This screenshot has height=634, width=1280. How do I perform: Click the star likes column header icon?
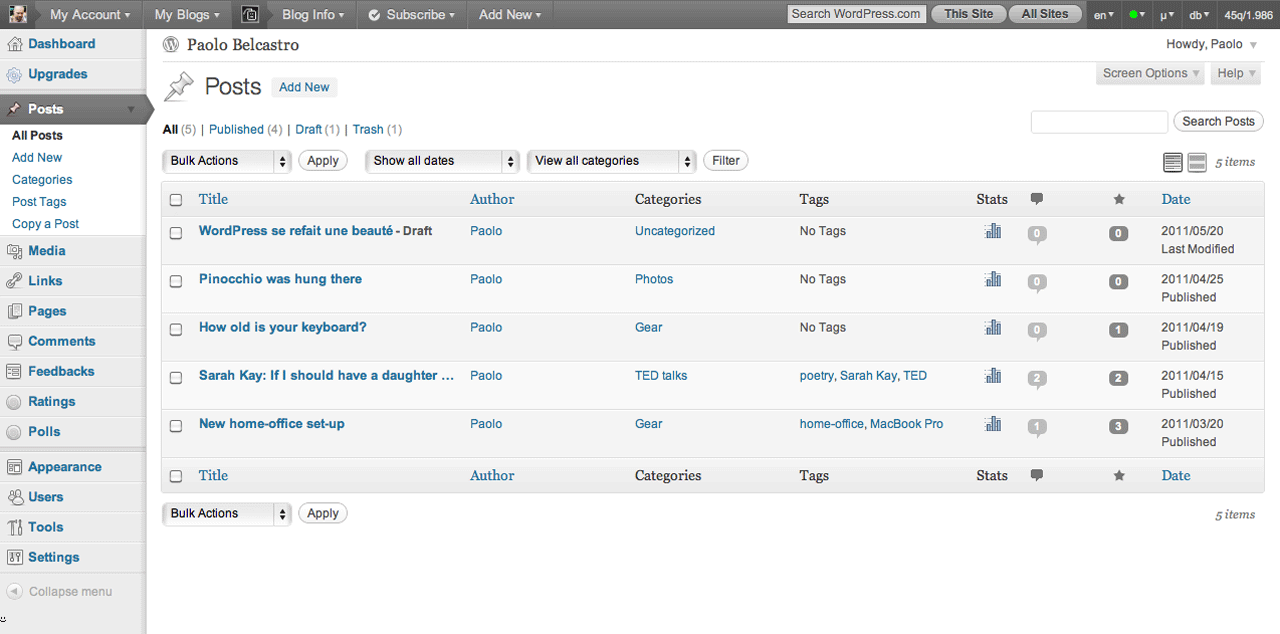1119,199
